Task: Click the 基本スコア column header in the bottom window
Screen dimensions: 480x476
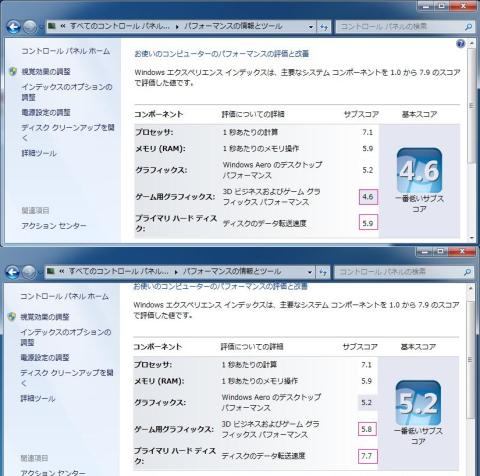Action: coord(418,347)
